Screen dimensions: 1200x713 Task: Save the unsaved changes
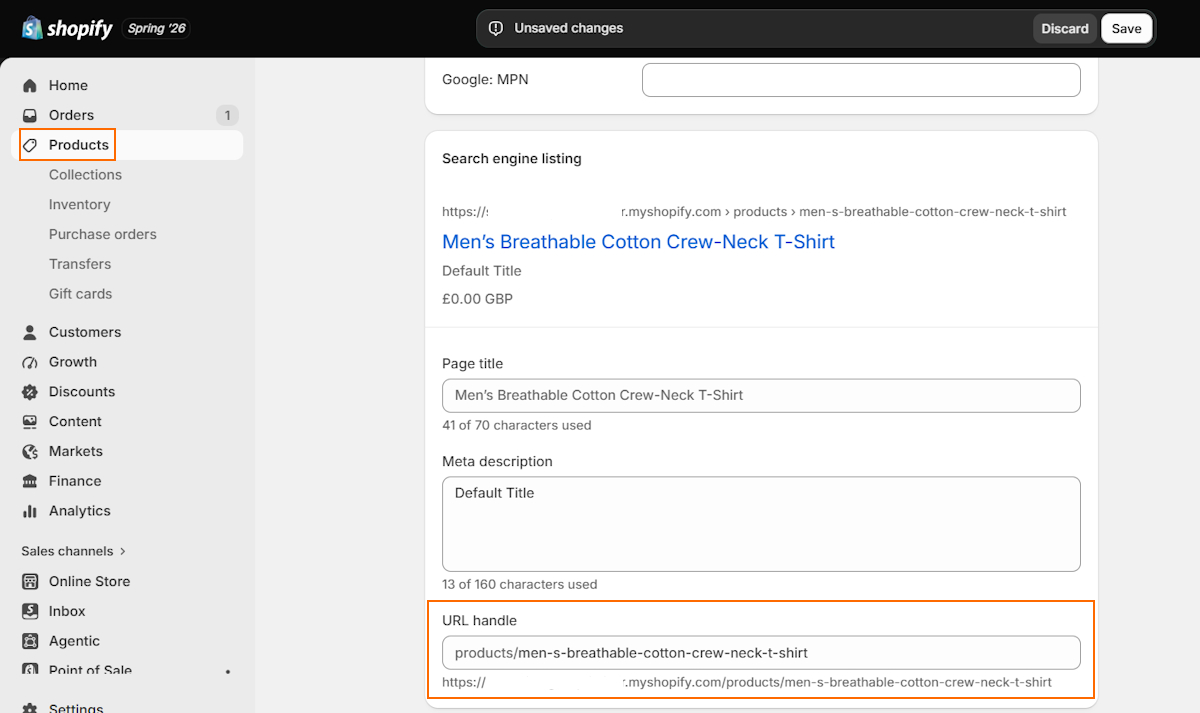coord(1126,29)
